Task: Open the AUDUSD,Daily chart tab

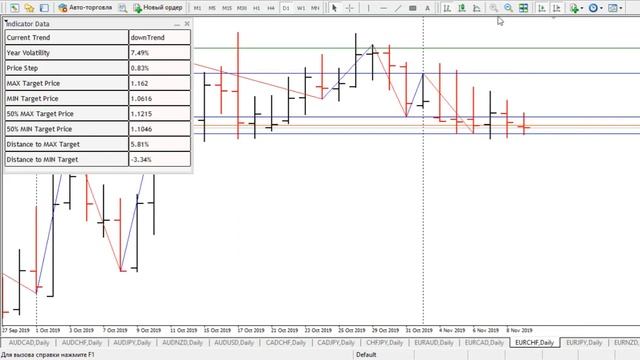Action: pyautogui.click(x=234, y=342)
